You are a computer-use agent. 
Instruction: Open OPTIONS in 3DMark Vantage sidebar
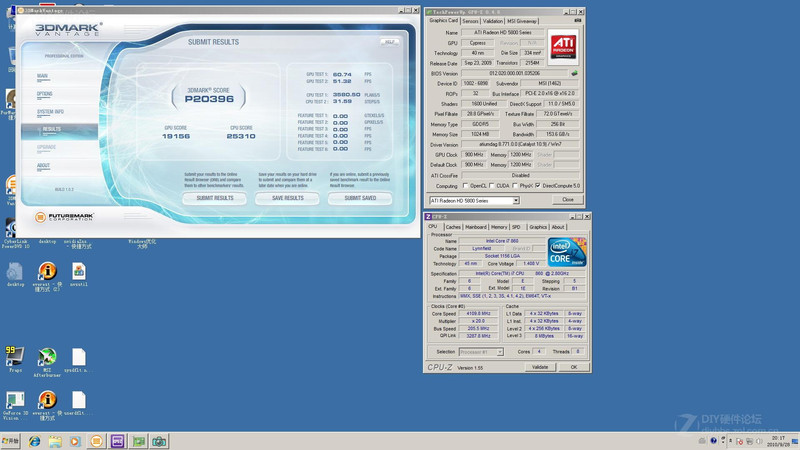[44, 94]
